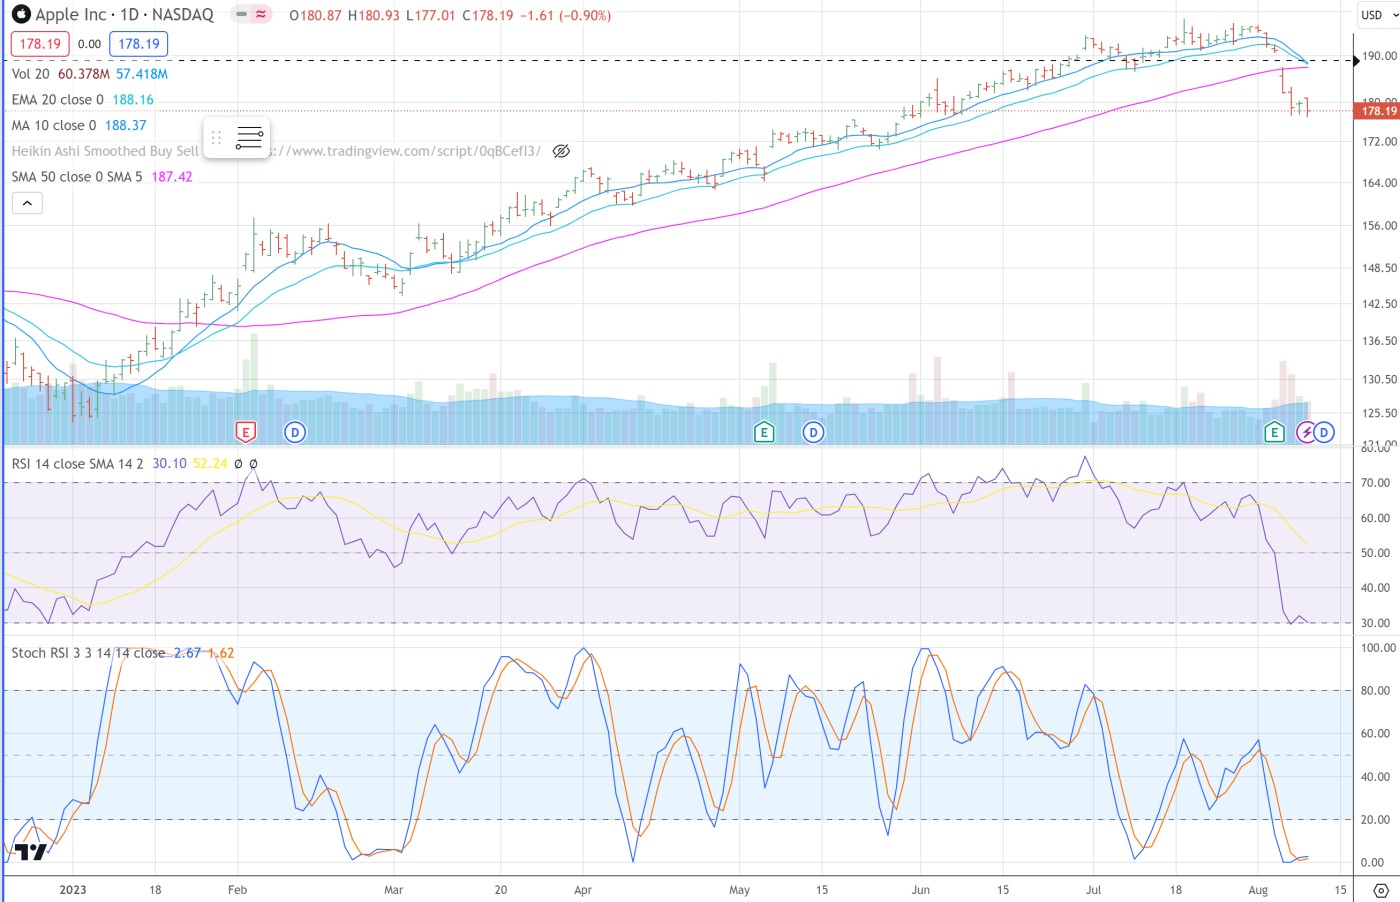Click the red 178.19 sell price button
The image size is (1400, 902).
click(40, 44)
